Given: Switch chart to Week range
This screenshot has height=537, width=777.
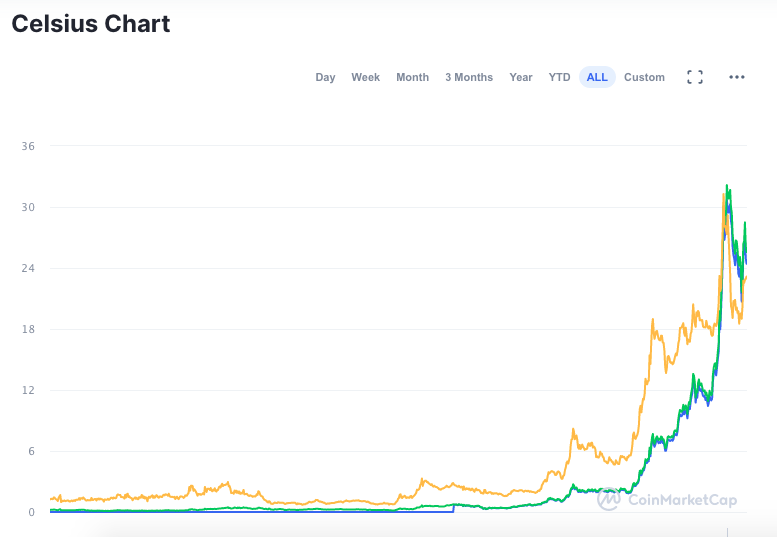Looking at the screenshot, I should click(365, 77).
